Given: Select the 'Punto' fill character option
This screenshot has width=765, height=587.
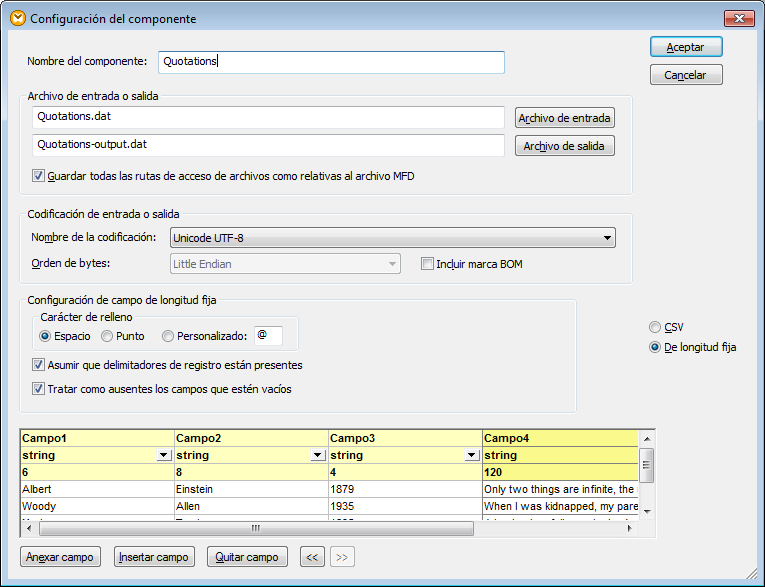Looking at the screenshot, I should pyautogui.click(x=108, y=336).
